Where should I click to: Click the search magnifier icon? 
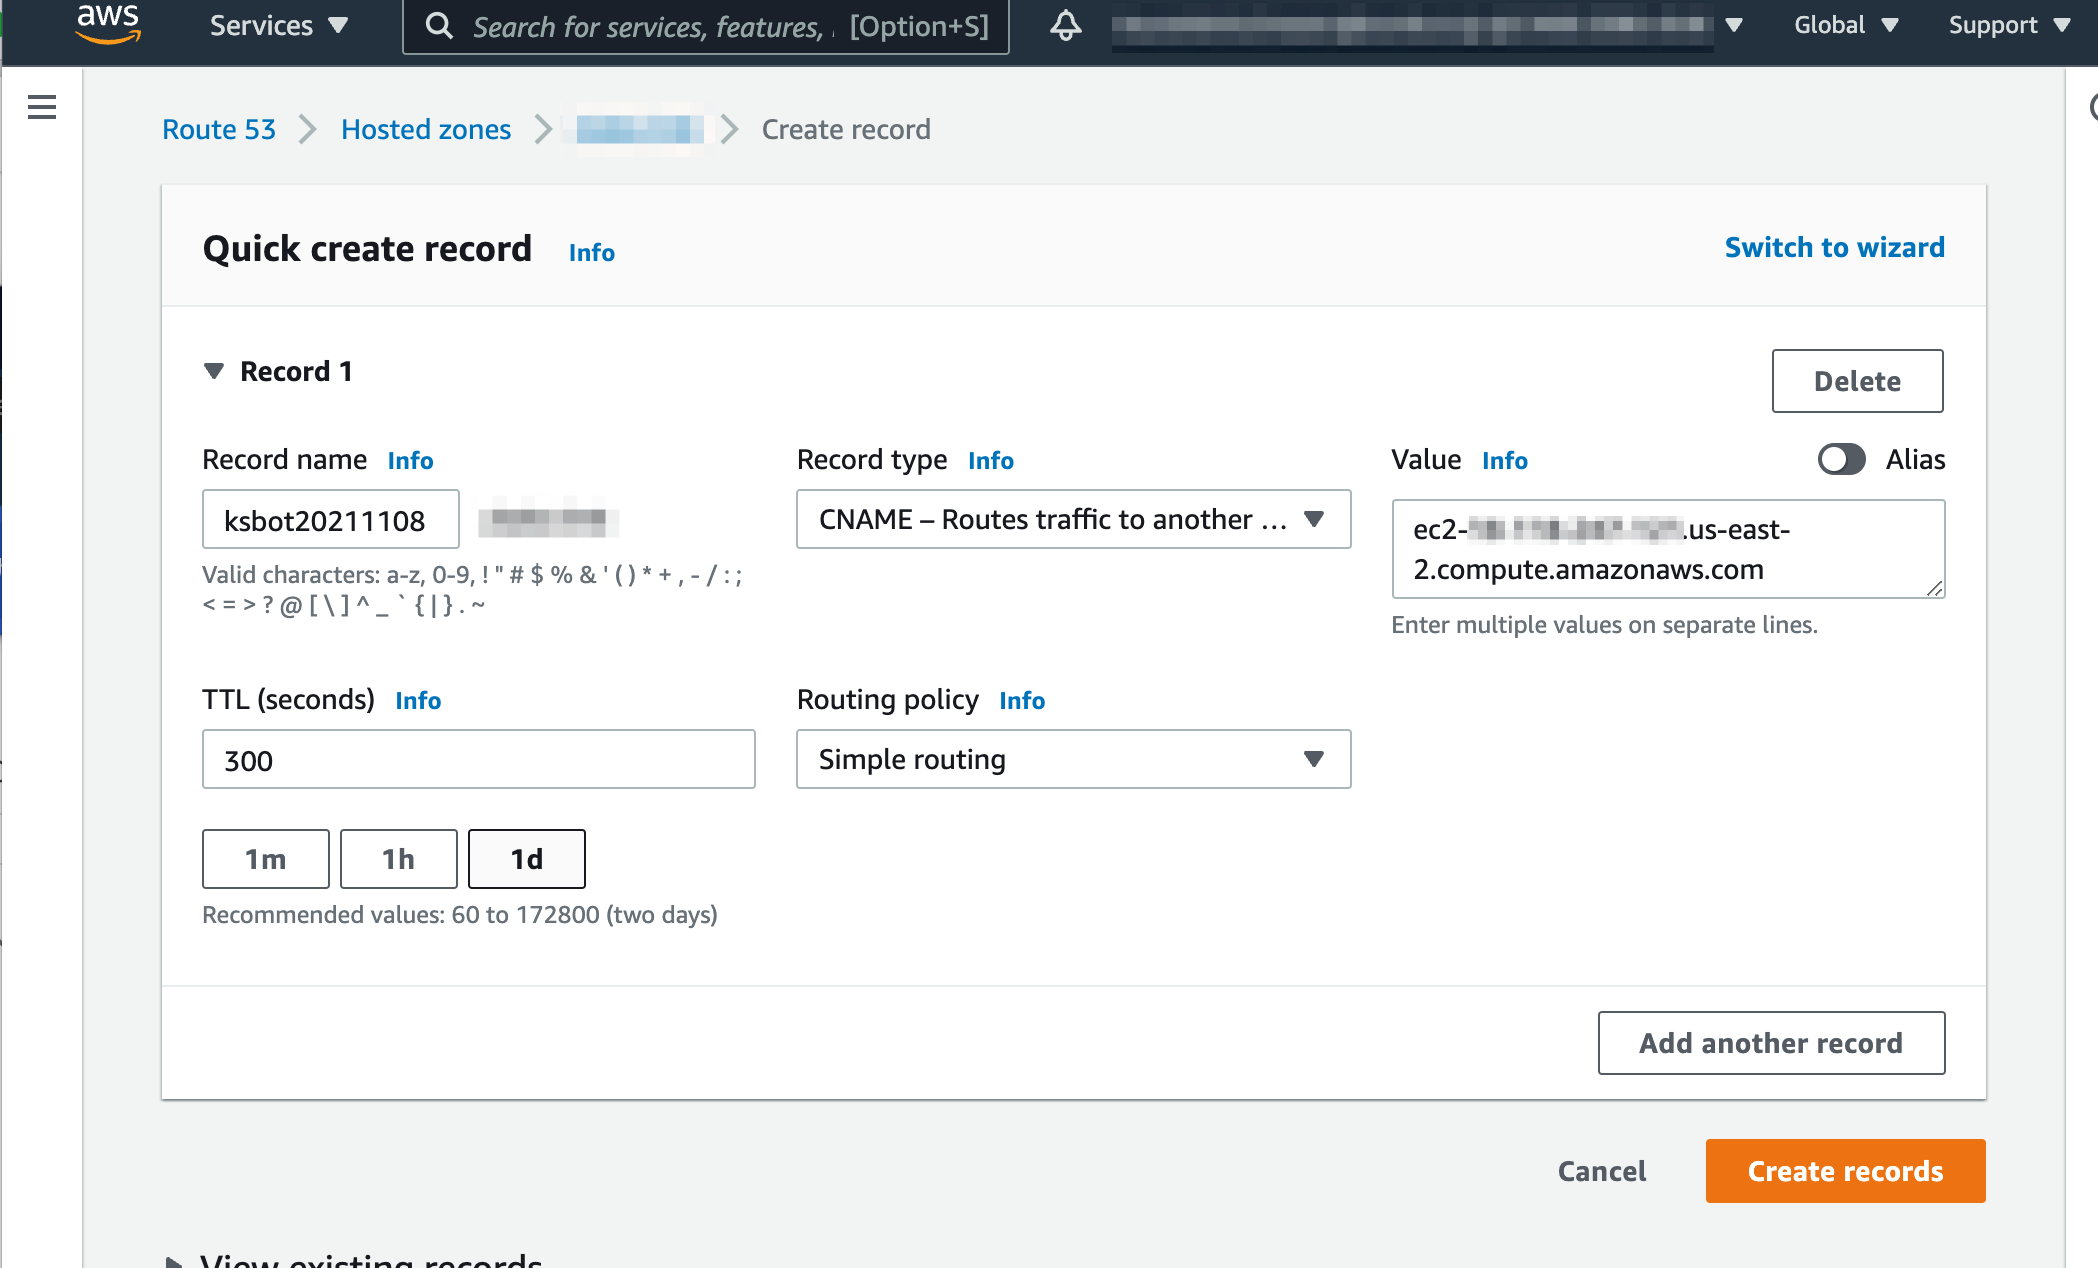439,26
